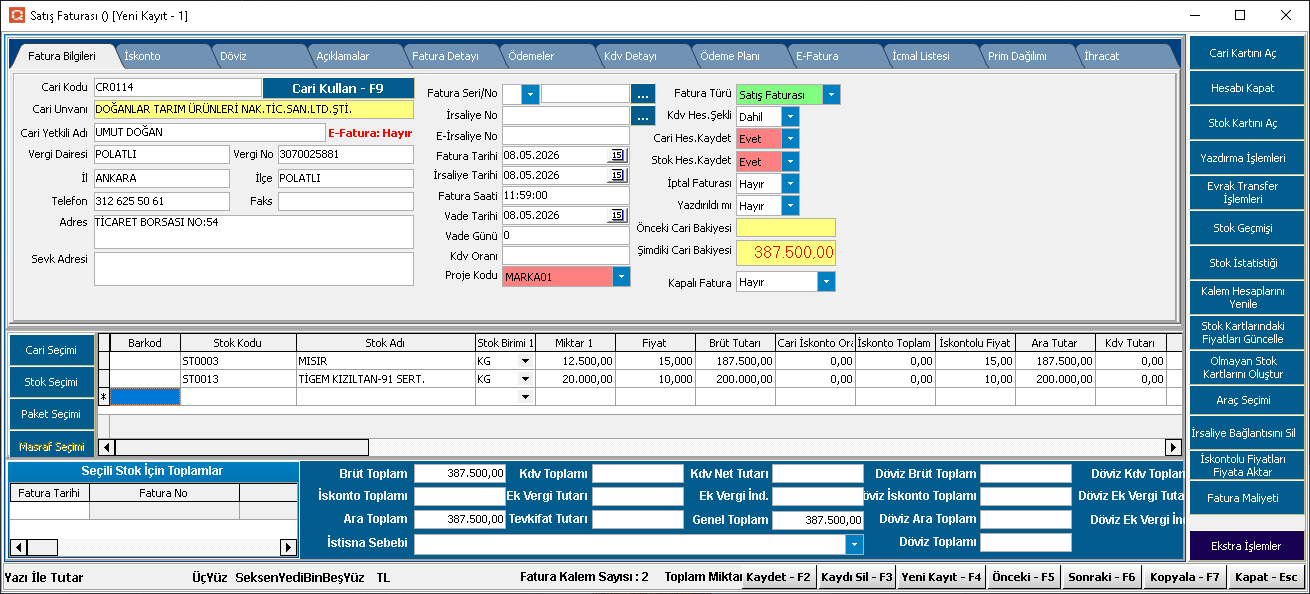1310x594 pixels.
Task: Expand the İstisna Sebebi combo box
Action: click(854, 544)
